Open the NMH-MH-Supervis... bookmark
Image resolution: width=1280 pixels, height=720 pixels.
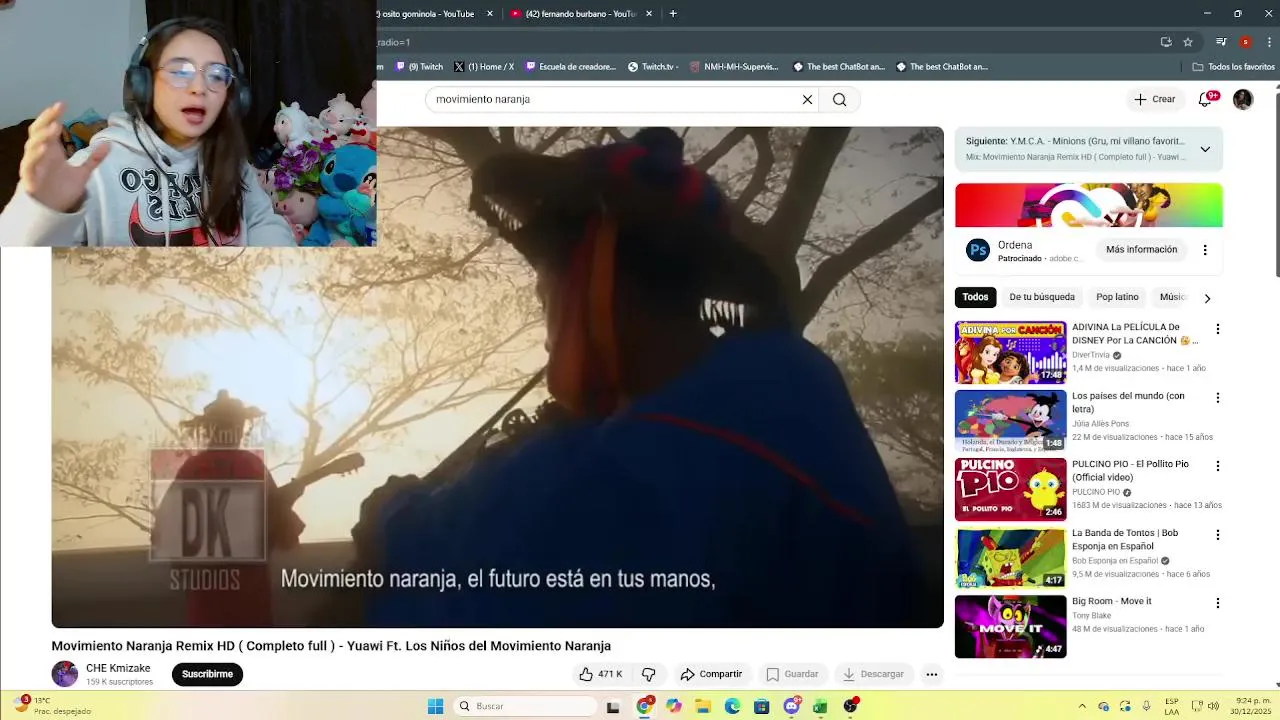pyautogui.click(x=735, y=67)
